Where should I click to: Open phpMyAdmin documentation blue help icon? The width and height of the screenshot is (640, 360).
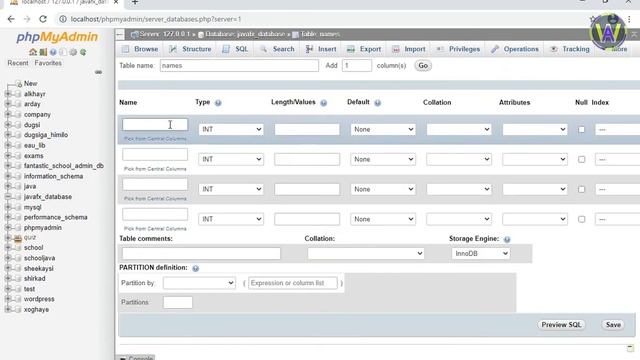pyautogui.click(x=53, y=52)
